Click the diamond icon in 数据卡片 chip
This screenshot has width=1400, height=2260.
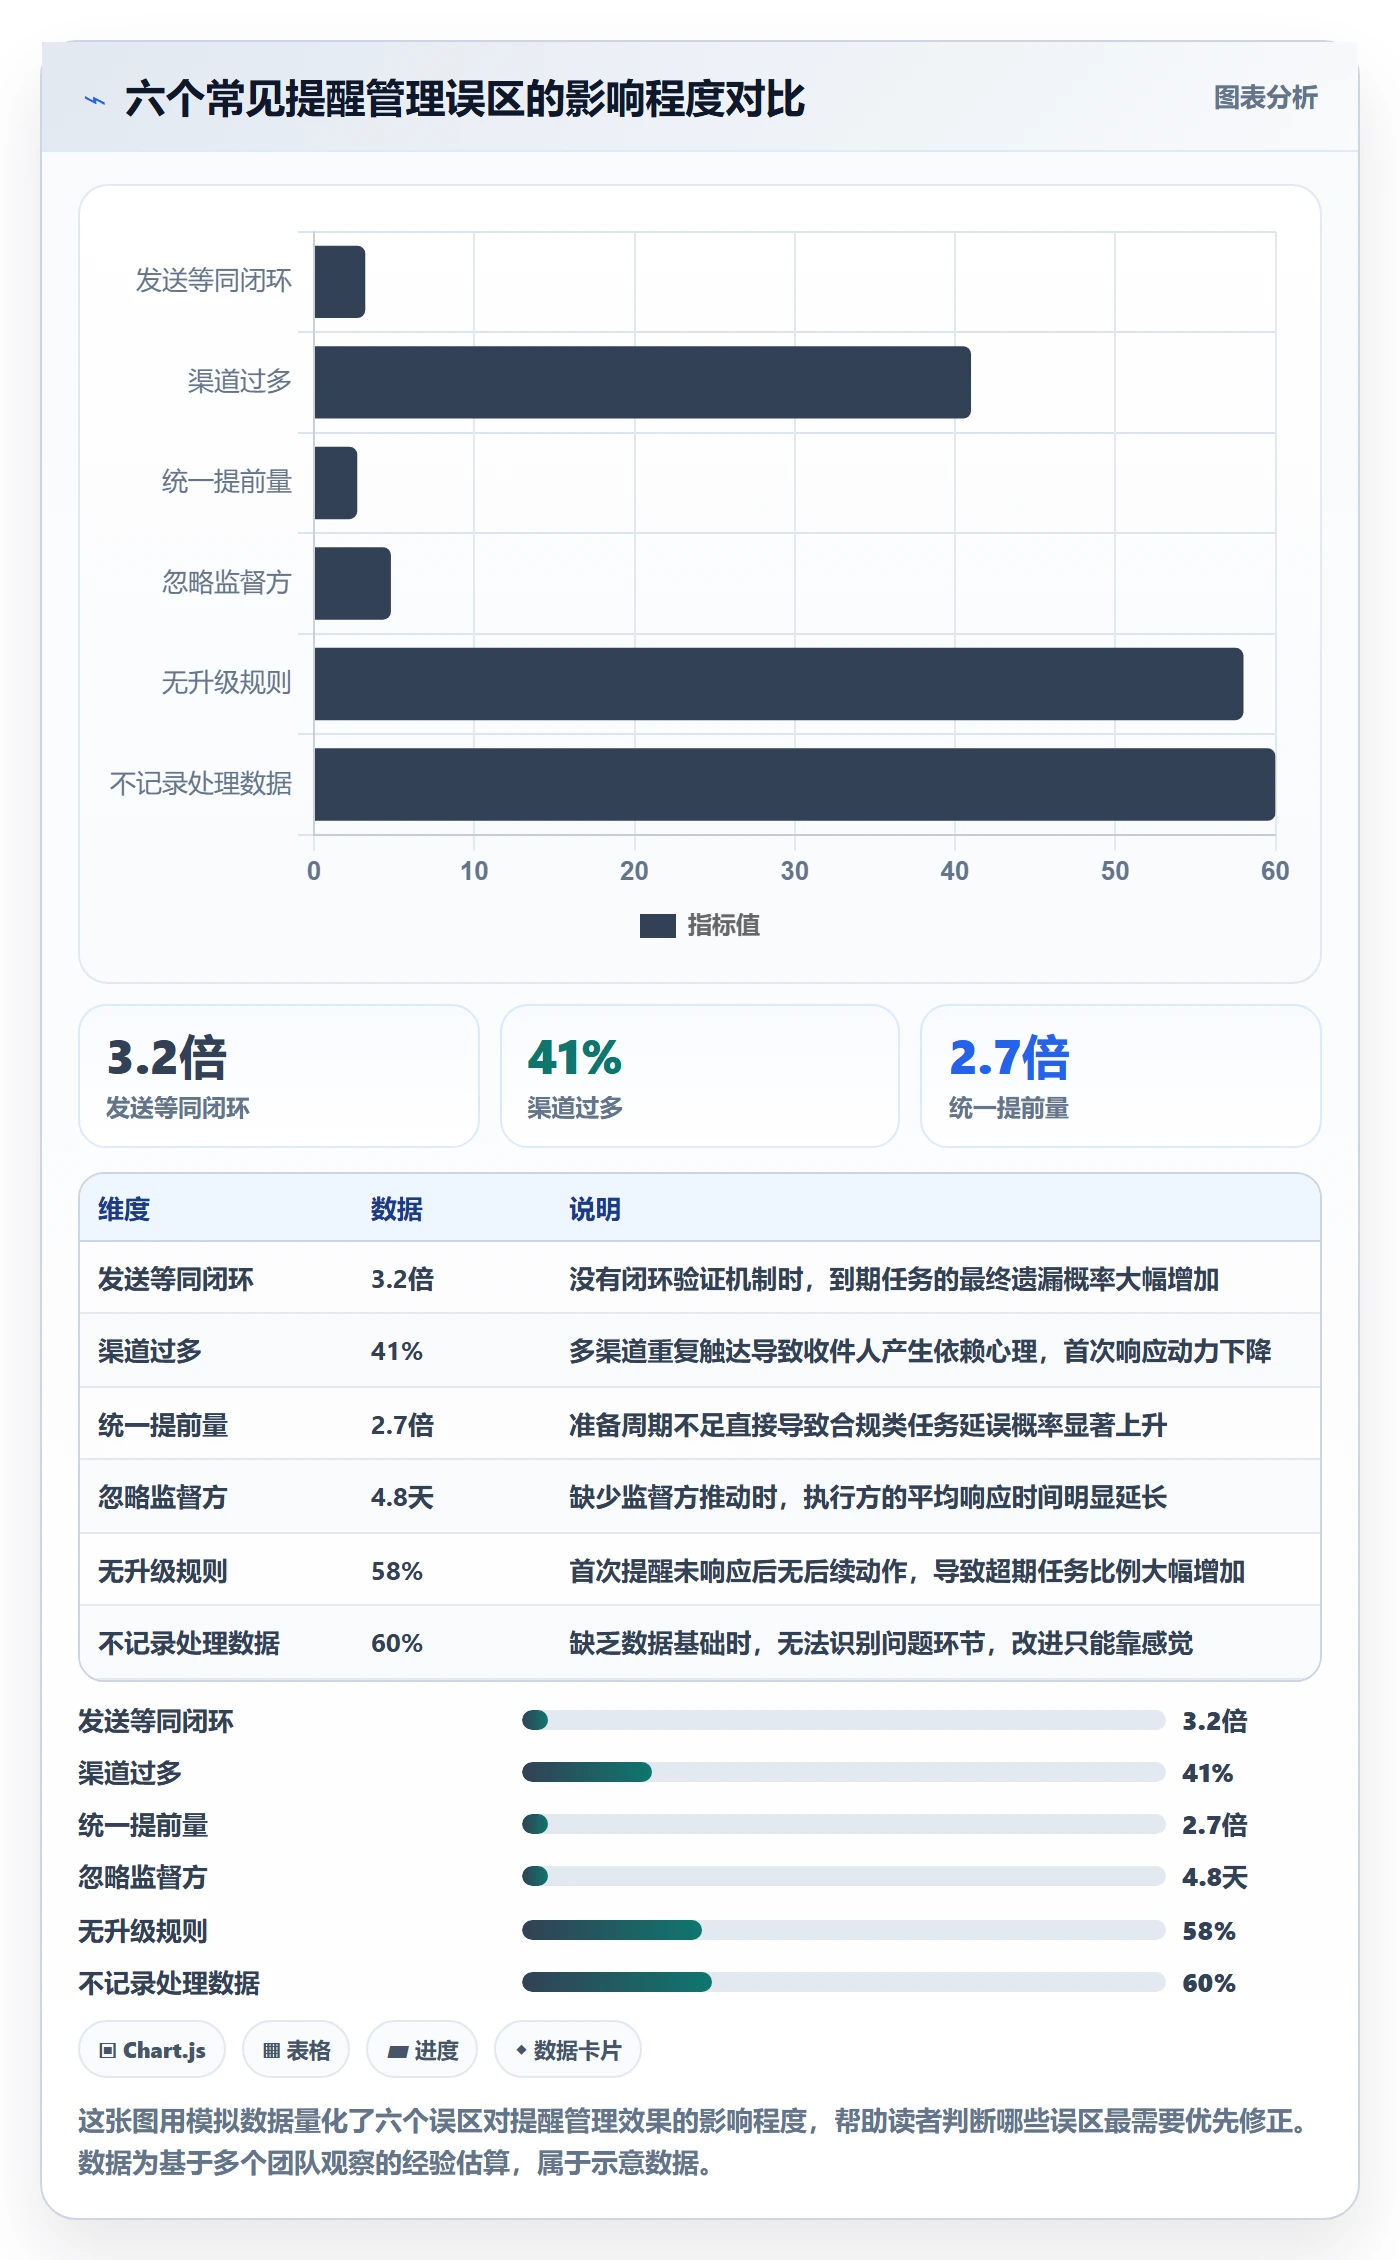(521, 2050)
